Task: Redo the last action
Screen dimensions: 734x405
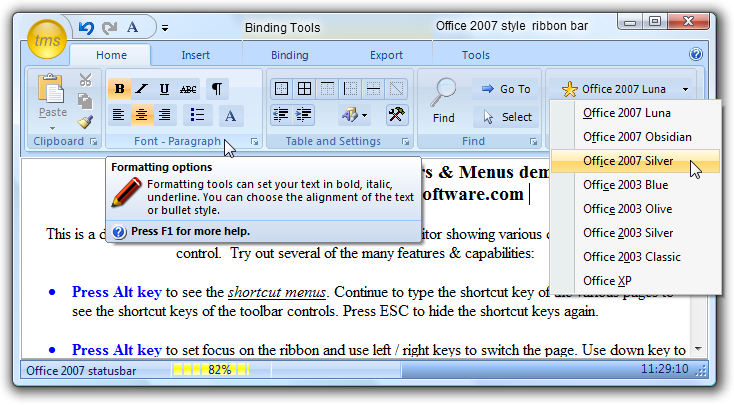Action: tap(110, 28)
